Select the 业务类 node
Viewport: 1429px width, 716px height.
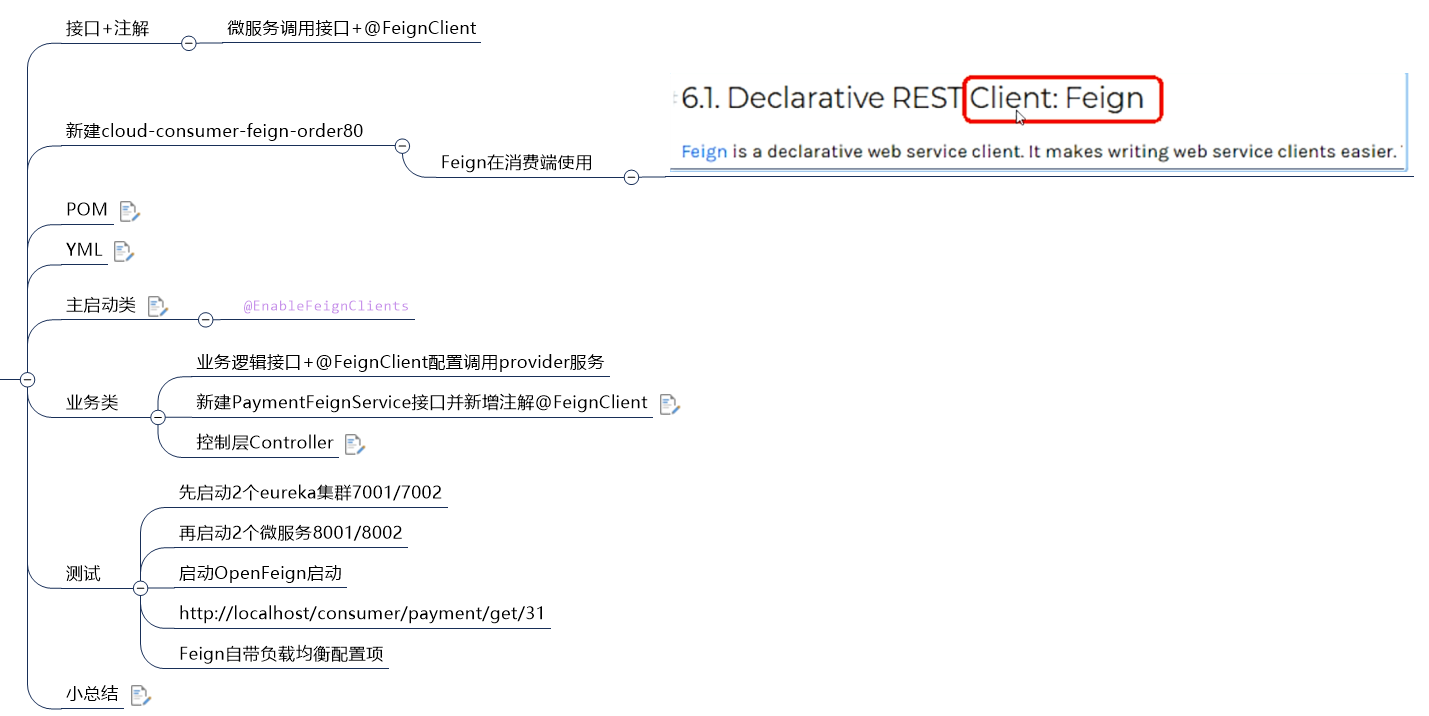[x=92, y=402]
